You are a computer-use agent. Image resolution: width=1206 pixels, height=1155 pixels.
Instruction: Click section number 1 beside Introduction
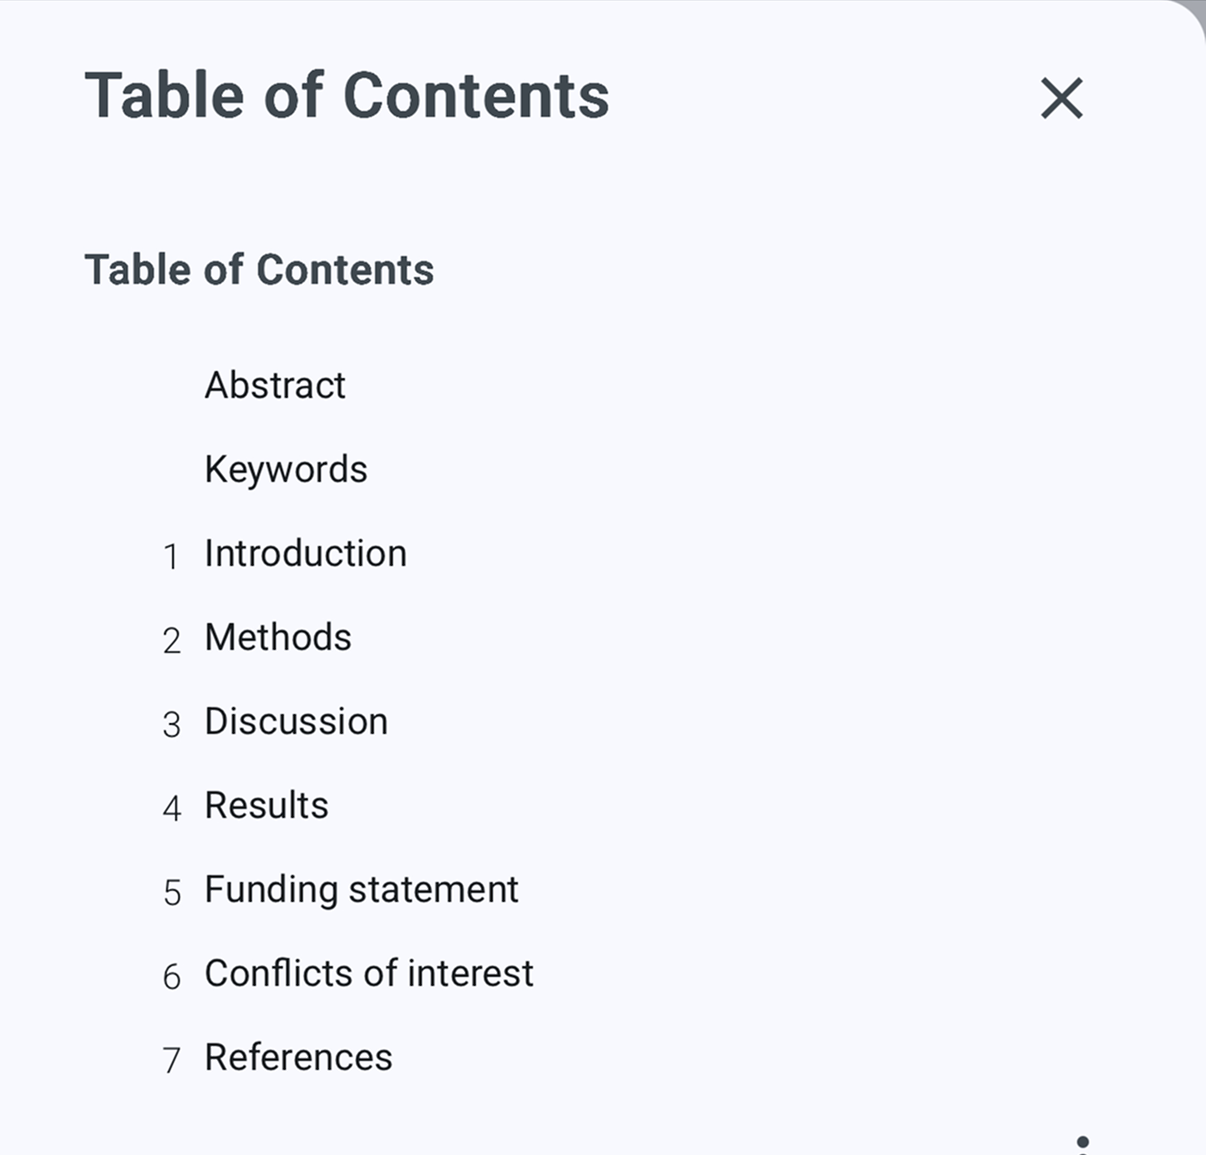coord(171,556)
